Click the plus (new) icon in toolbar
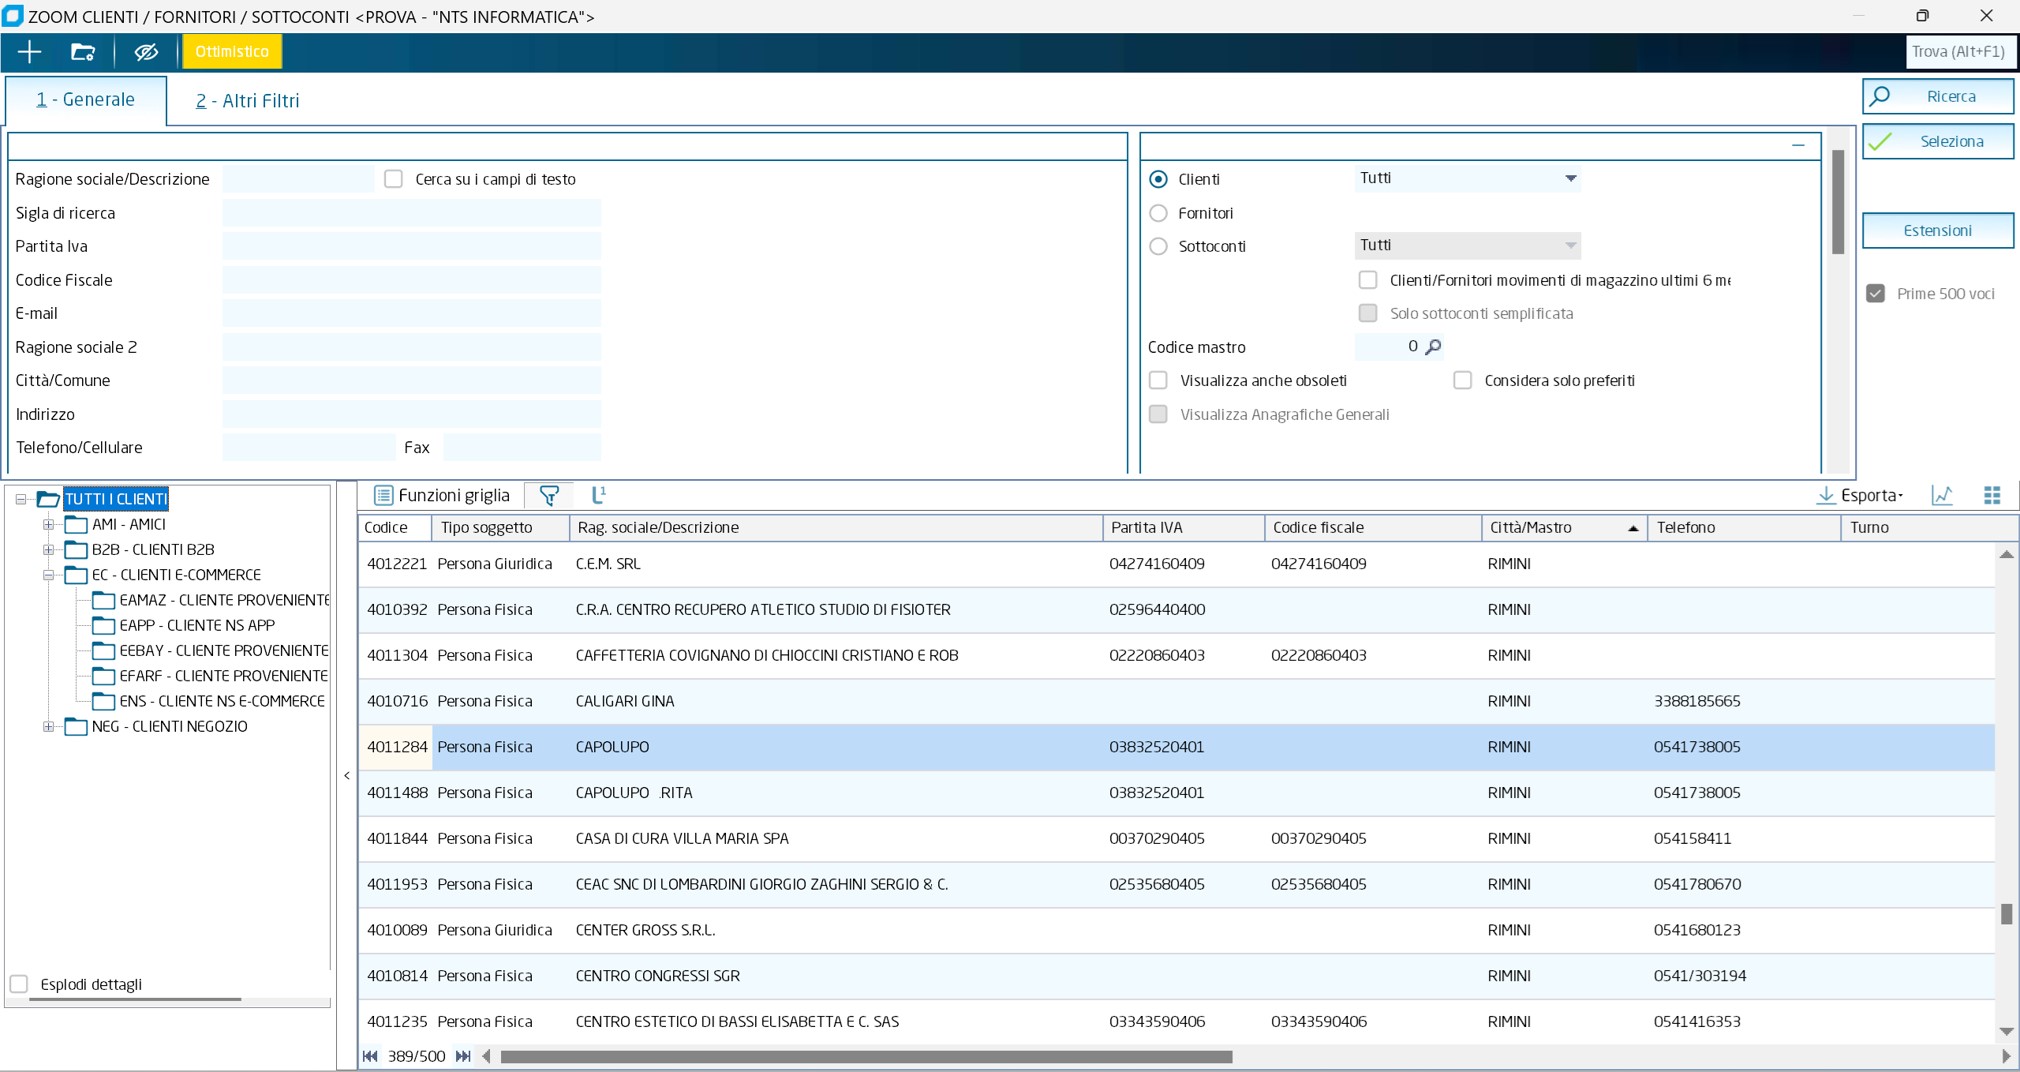Screen dimensions: 2020x1072 coord(29,52)
